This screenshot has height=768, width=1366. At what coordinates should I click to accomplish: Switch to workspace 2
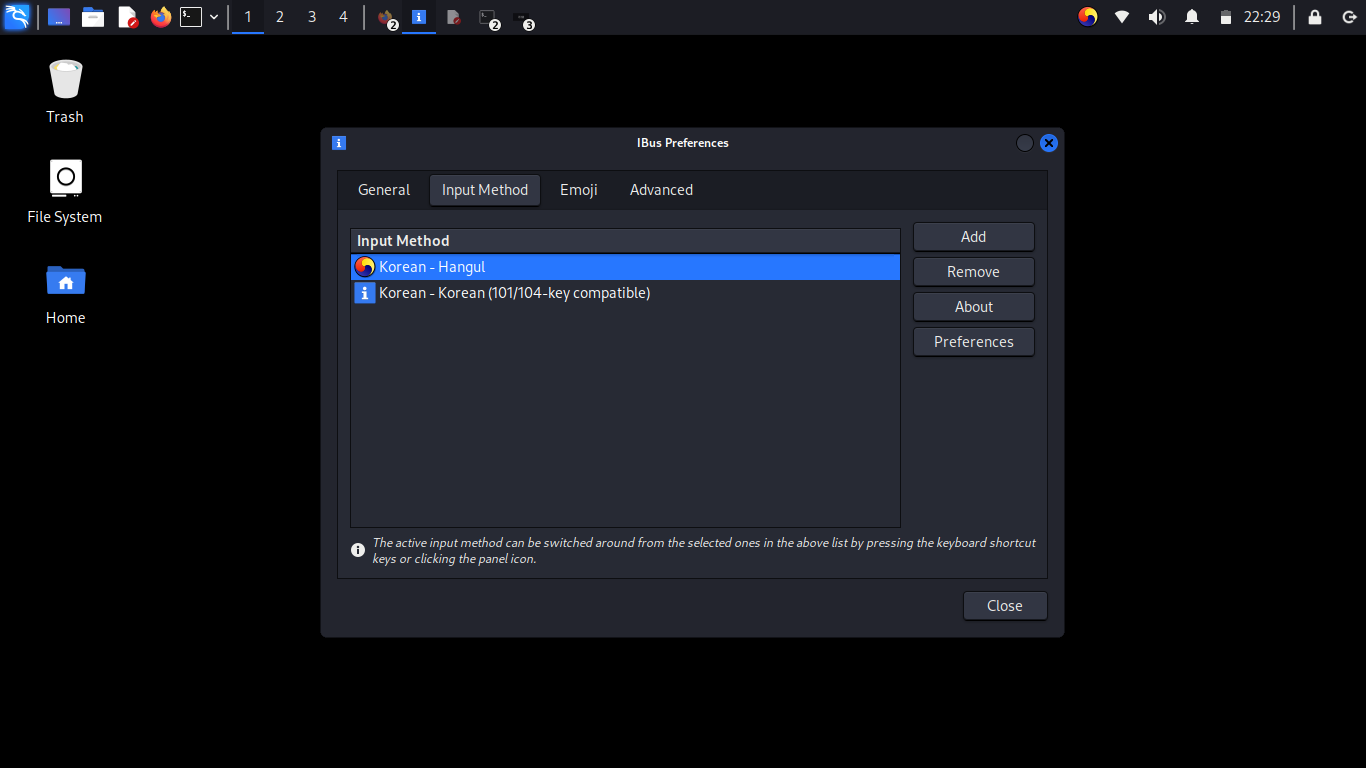pyautogui.click(x=280, y=17)
